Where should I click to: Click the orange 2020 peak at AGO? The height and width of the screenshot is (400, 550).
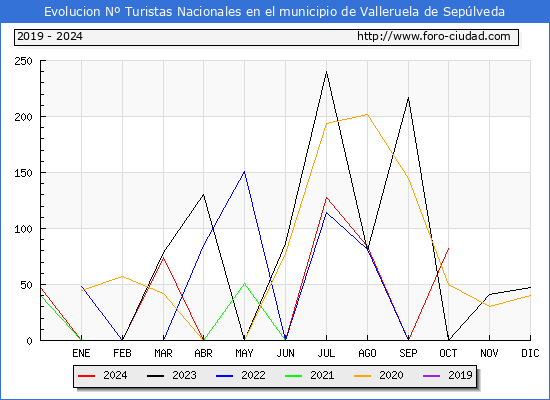pos(367,114)
